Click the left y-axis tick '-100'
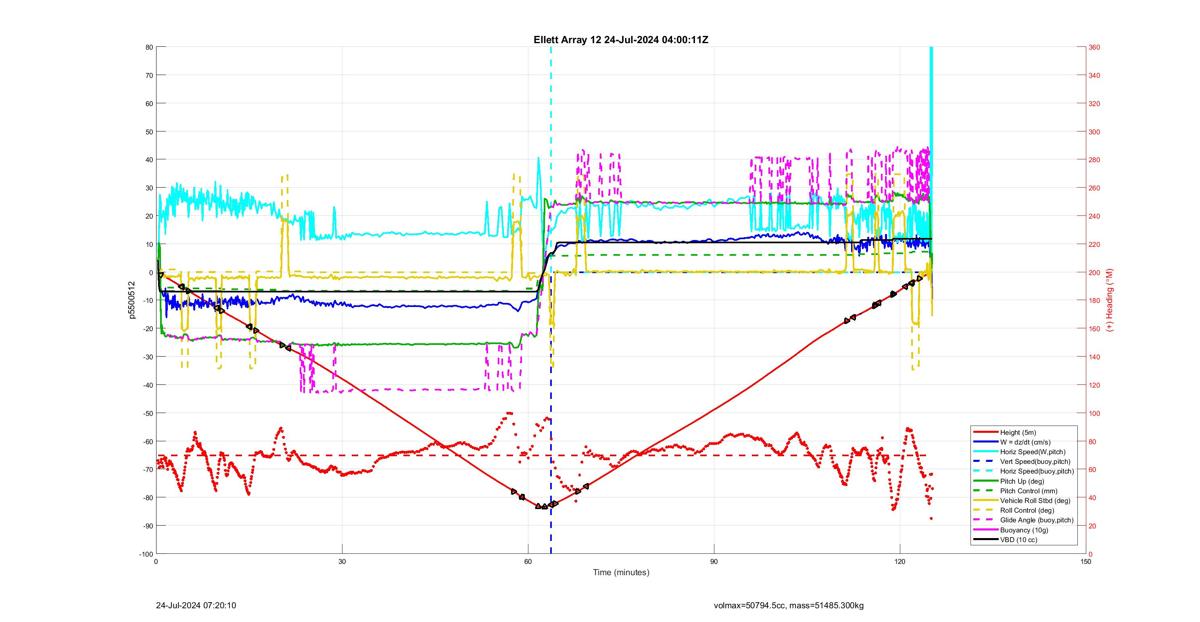This screenshot has width=1200, height=622. pos(146,554)
